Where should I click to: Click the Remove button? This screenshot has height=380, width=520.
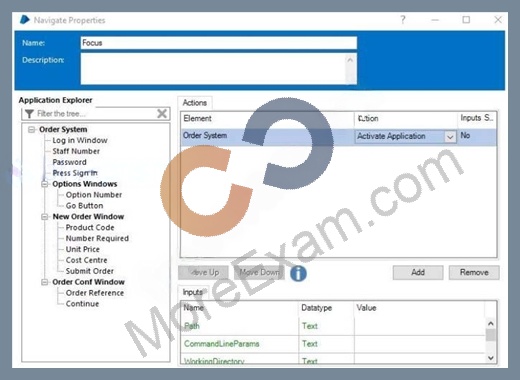(474, 272)
